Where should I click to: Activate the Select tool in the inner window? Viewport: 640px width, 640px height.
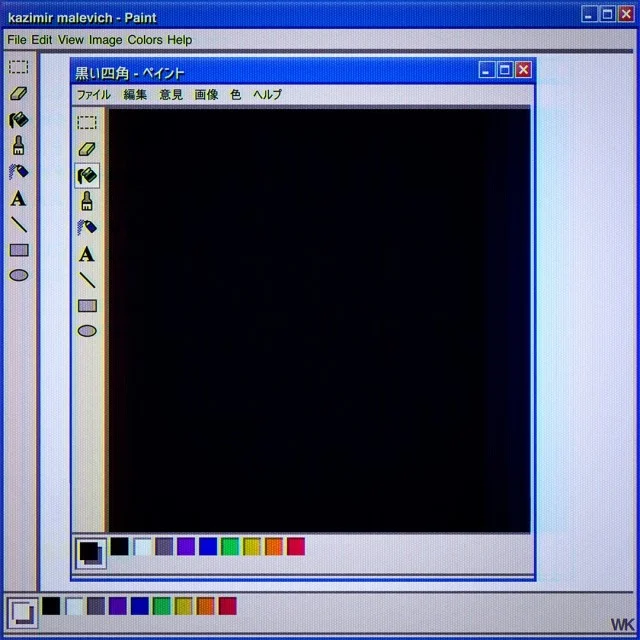pos(87,122)
